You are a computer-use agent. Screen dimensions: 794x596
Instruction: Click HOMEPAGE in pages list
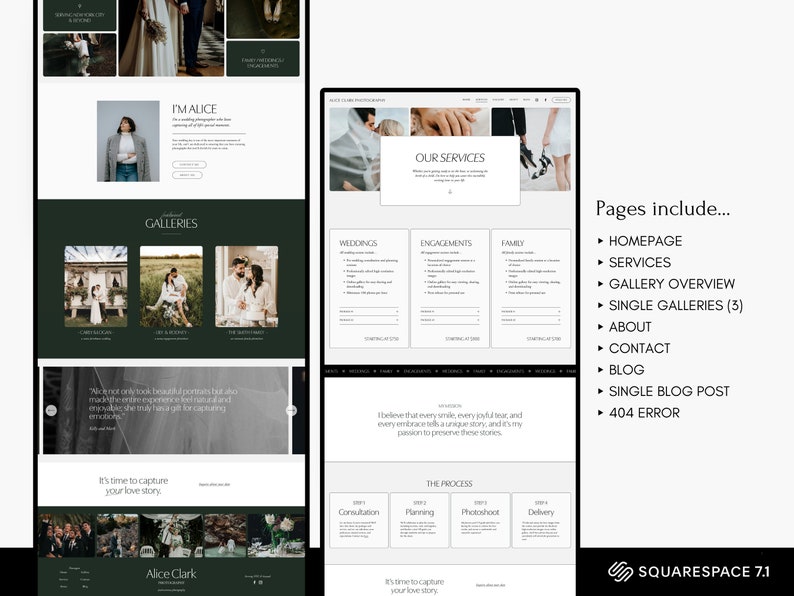click(x=646, y=241)
